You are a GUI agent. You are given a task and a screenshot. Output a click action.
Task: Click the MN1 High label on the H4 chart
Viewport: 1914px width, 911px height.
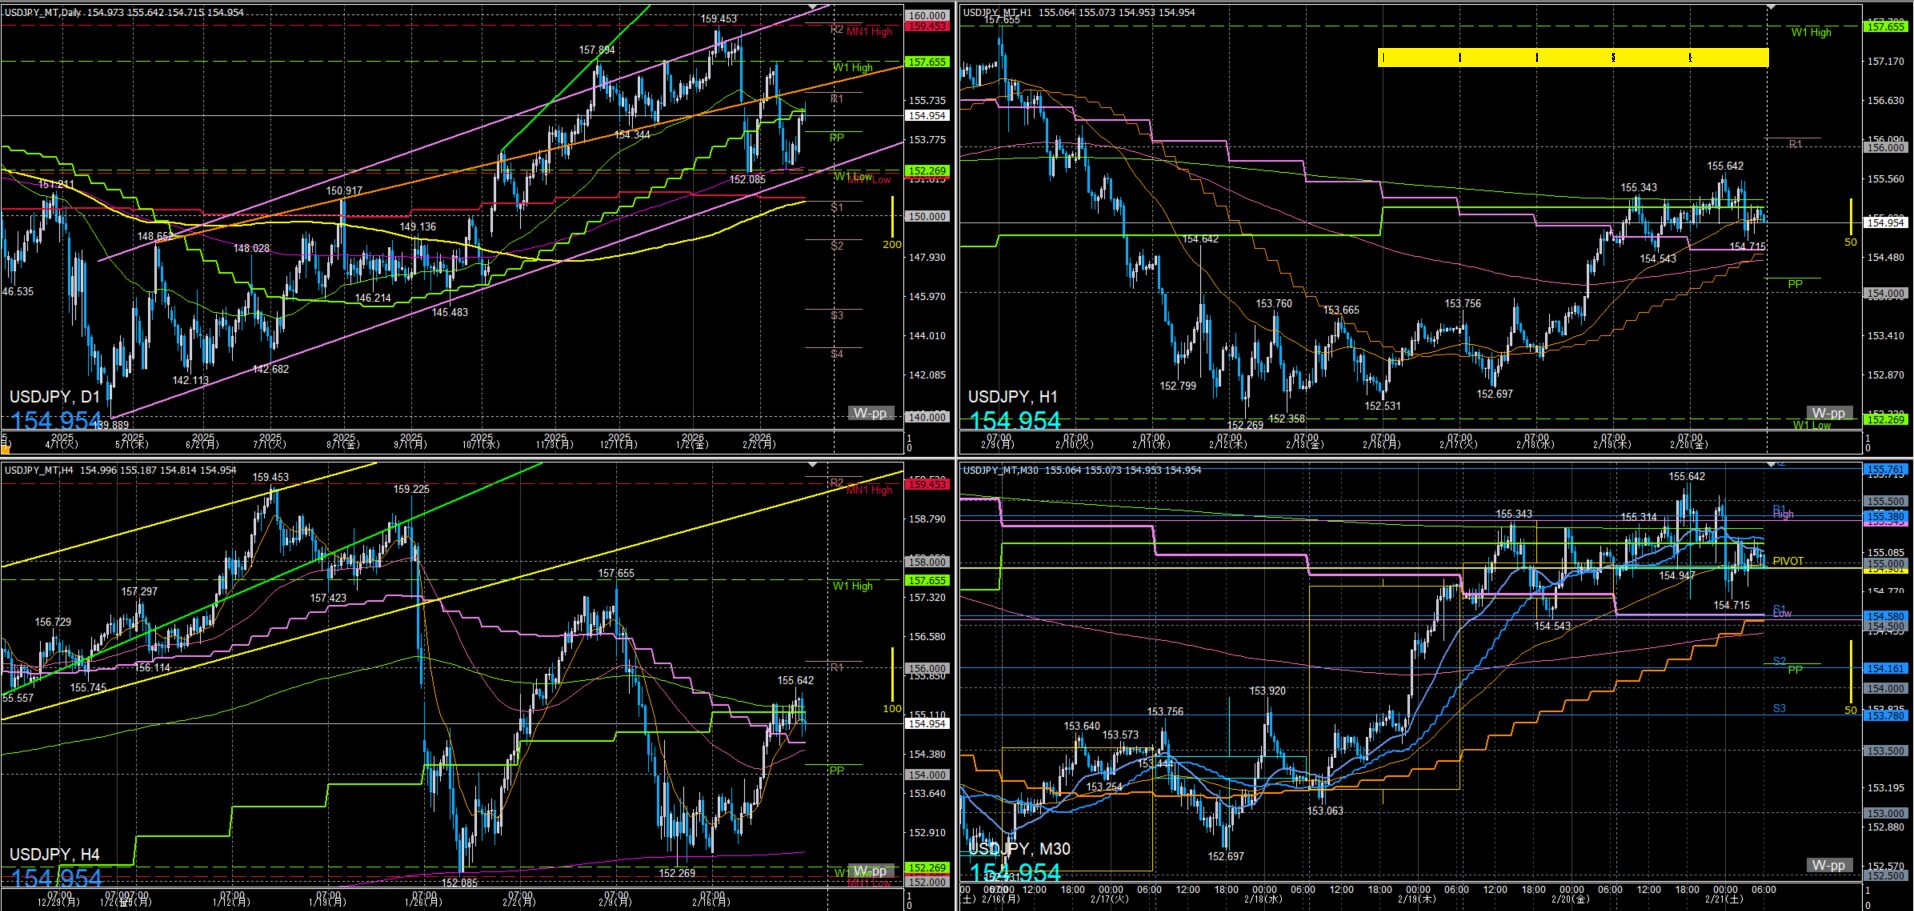tap(869, 490)
